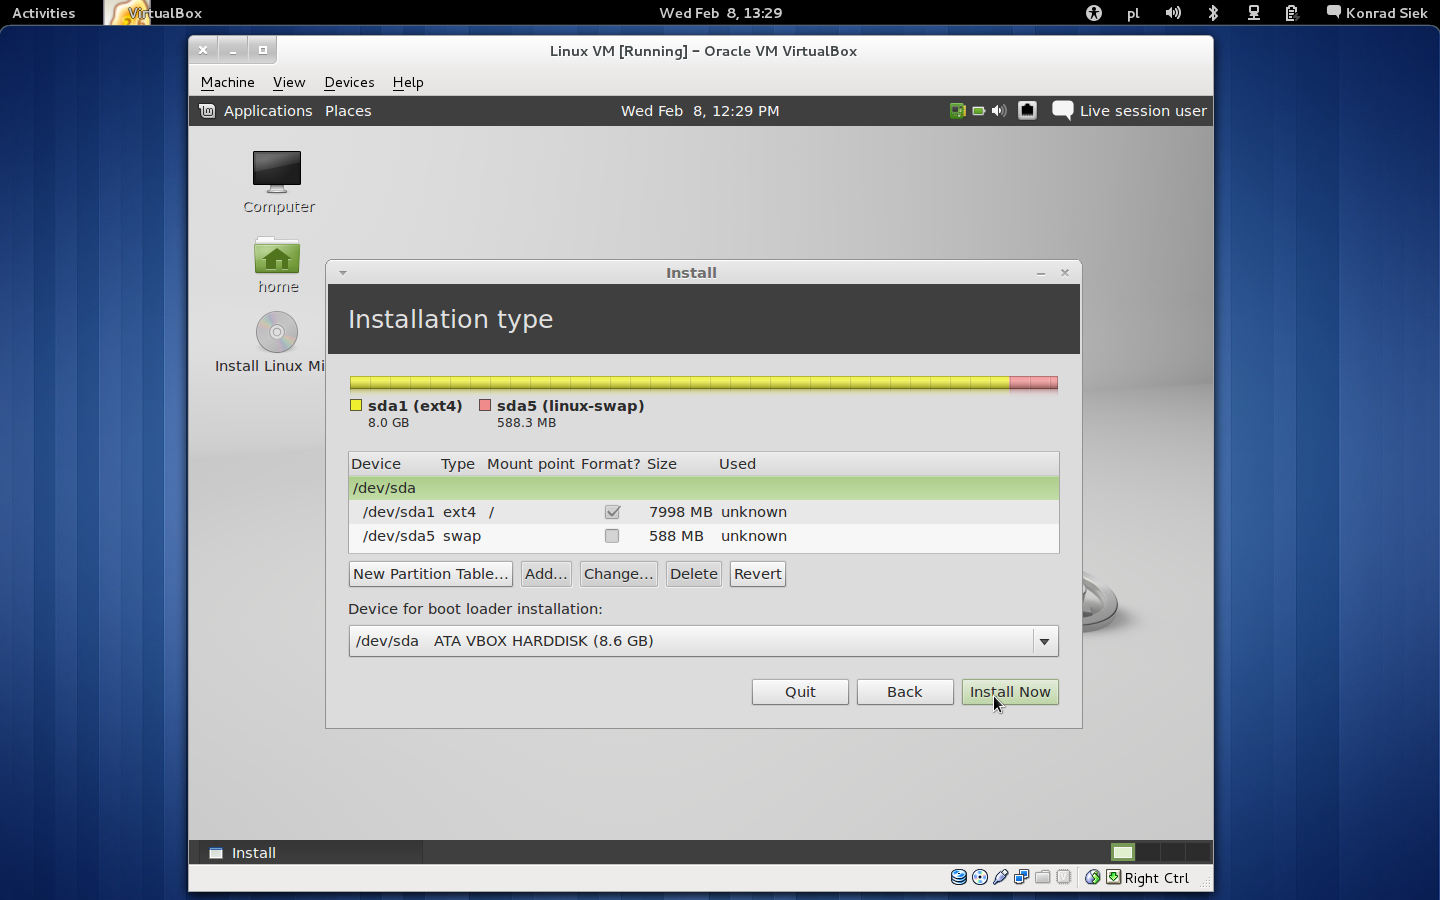Select the /dev/sda5 swap partition row

point(704,536)
